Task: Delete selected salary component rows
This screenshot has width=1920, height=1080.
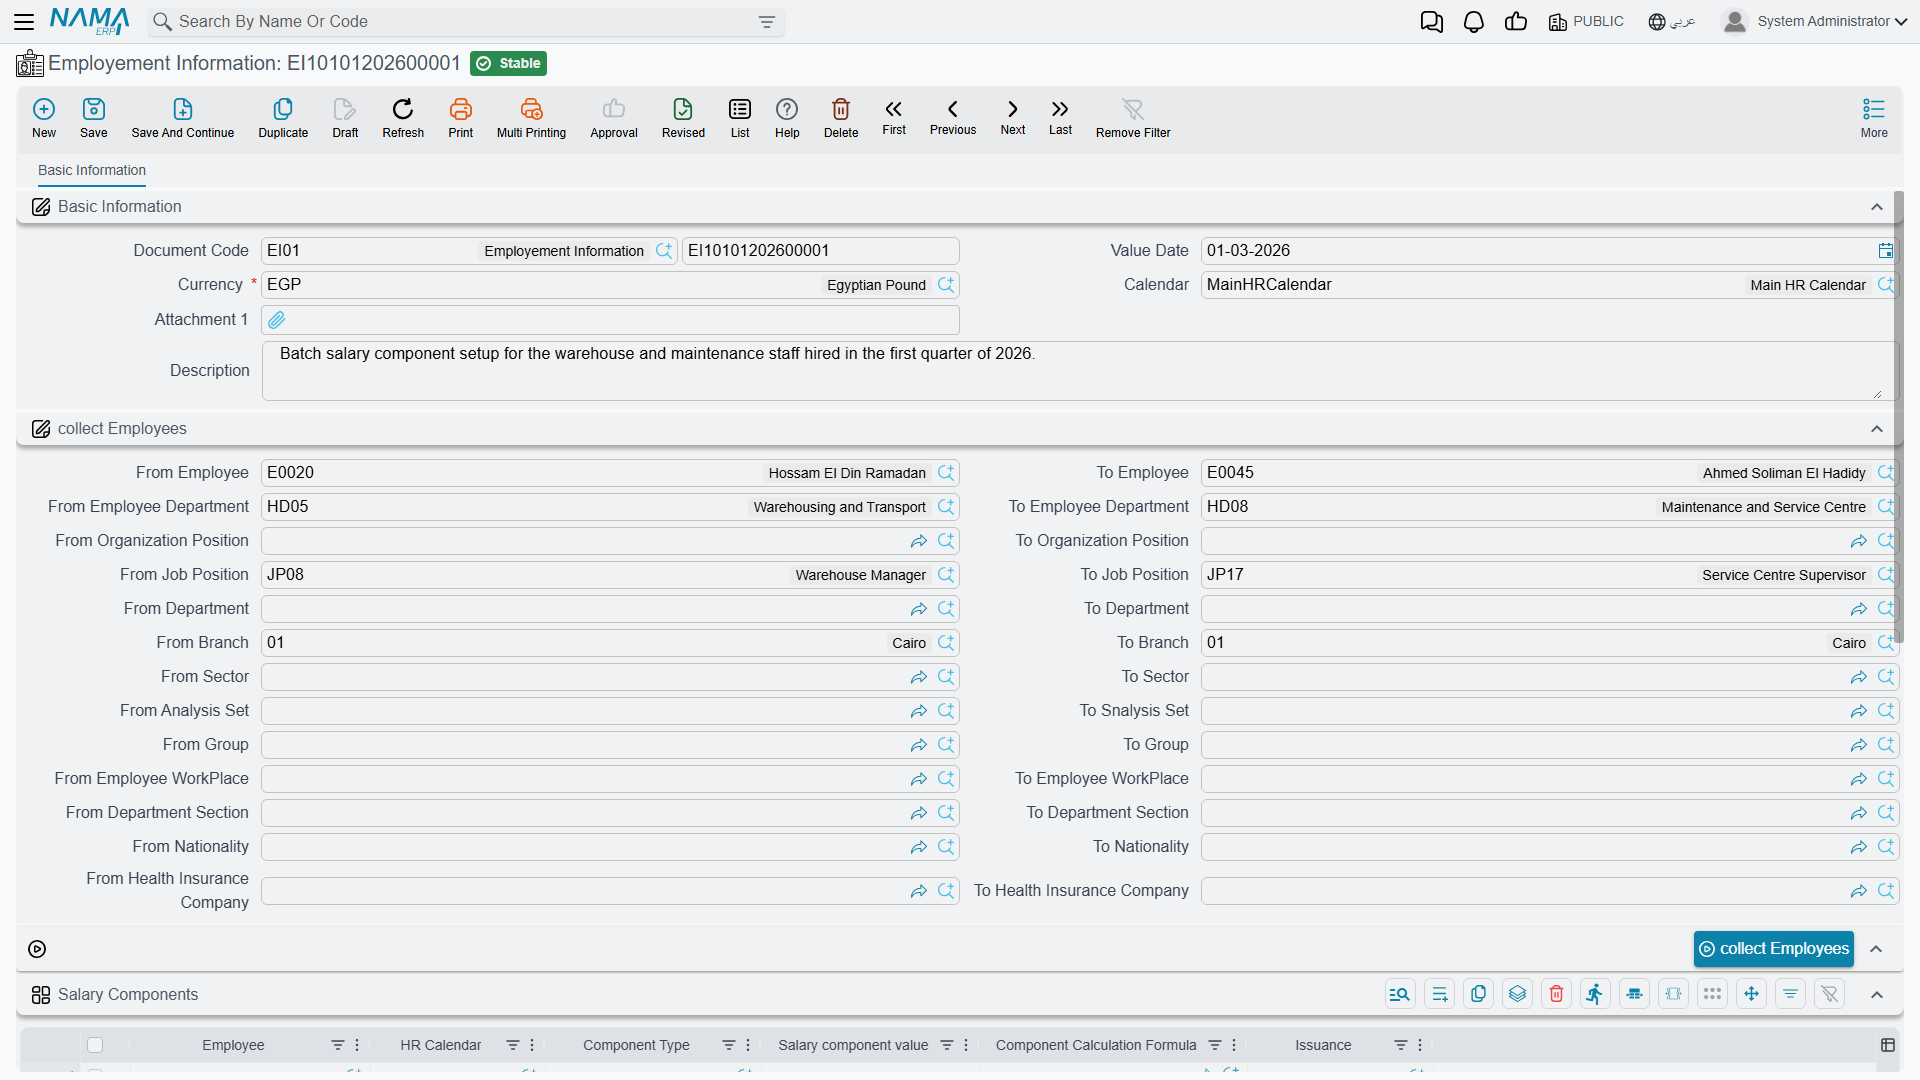Action: 1556,994
